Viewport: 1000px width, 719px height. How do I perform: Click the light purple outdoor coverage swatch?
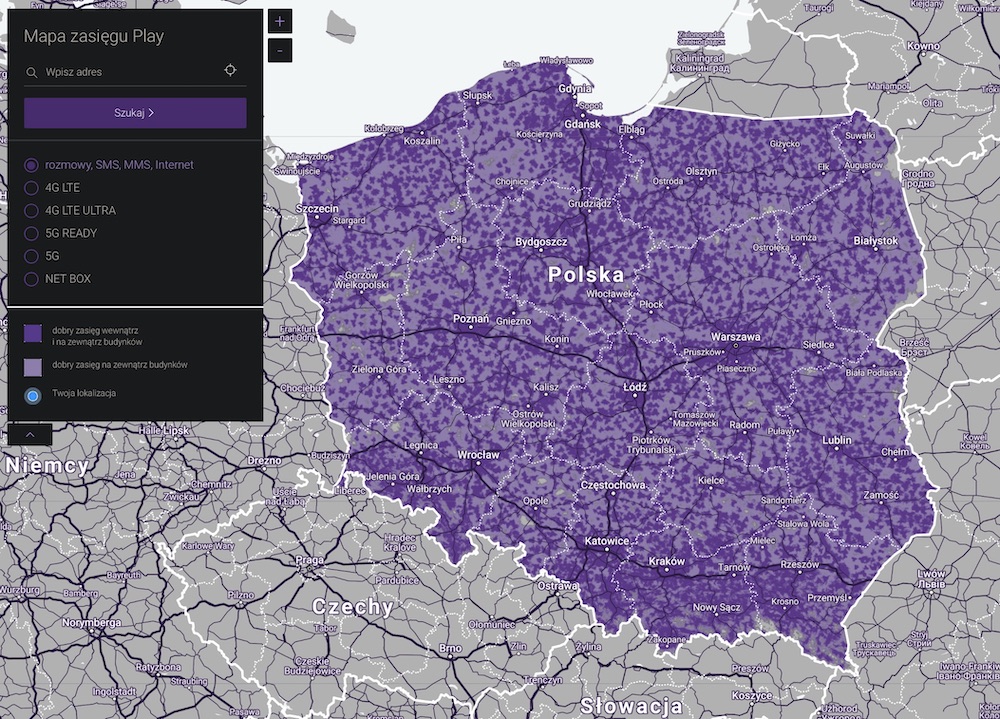[33, 367]
